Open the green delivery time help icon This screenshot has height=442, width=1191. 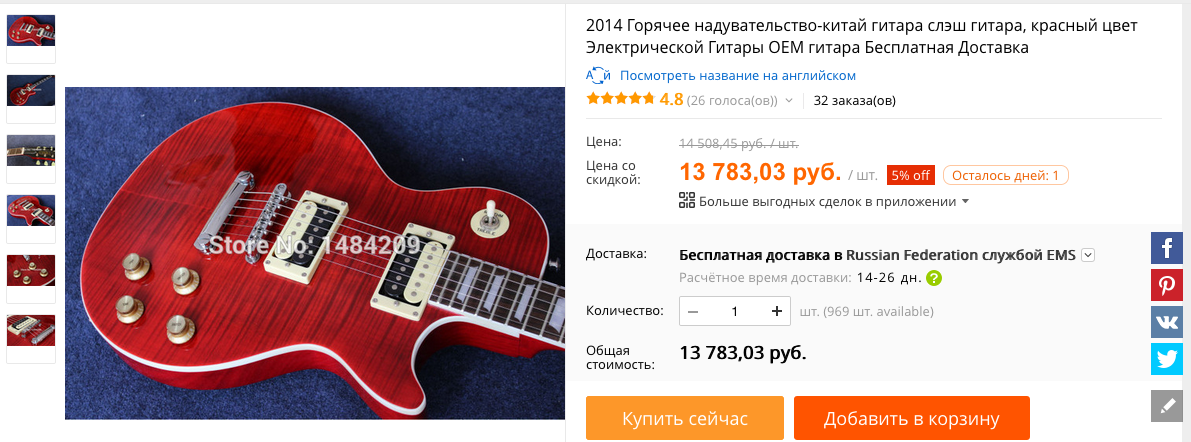pos(934,278)
